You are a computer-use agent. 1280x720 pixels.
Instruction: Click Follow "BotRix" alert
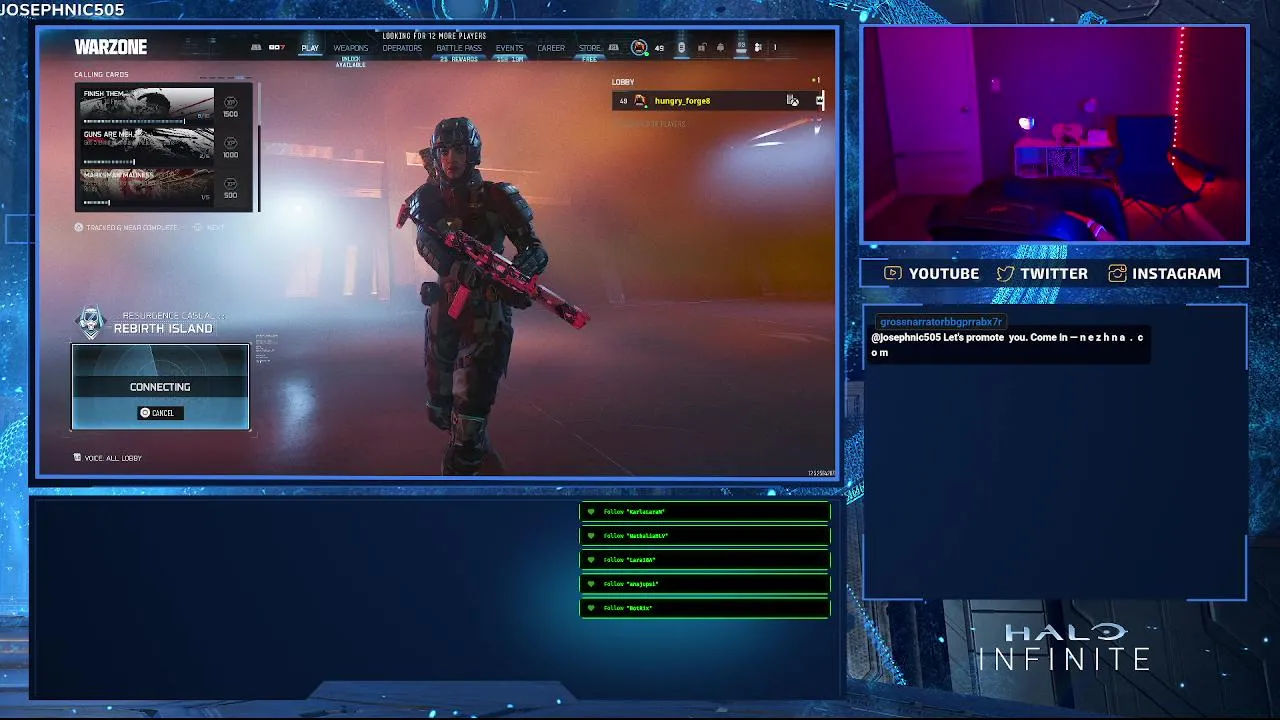[x=705, y=608]
